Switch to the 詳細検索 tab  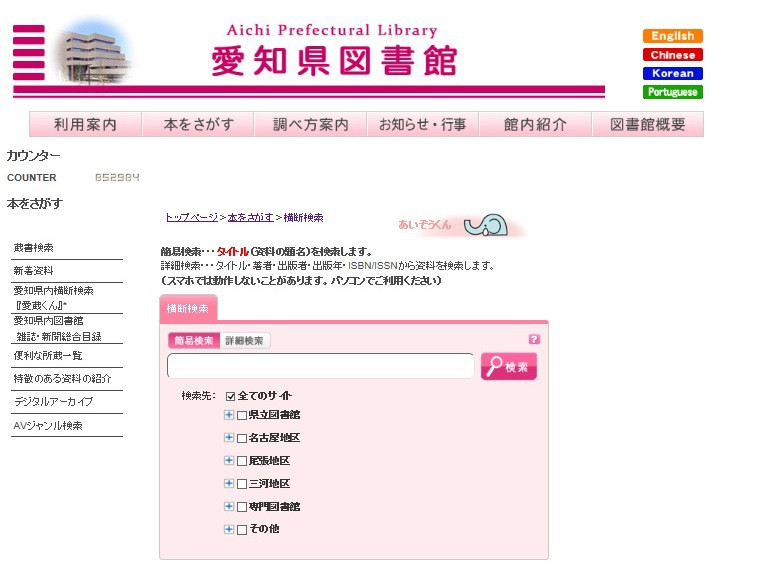coord(244,340)
